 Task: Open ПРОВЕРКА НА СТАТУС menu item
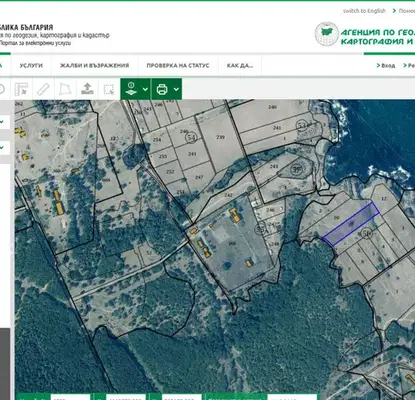tap(178, 65)
